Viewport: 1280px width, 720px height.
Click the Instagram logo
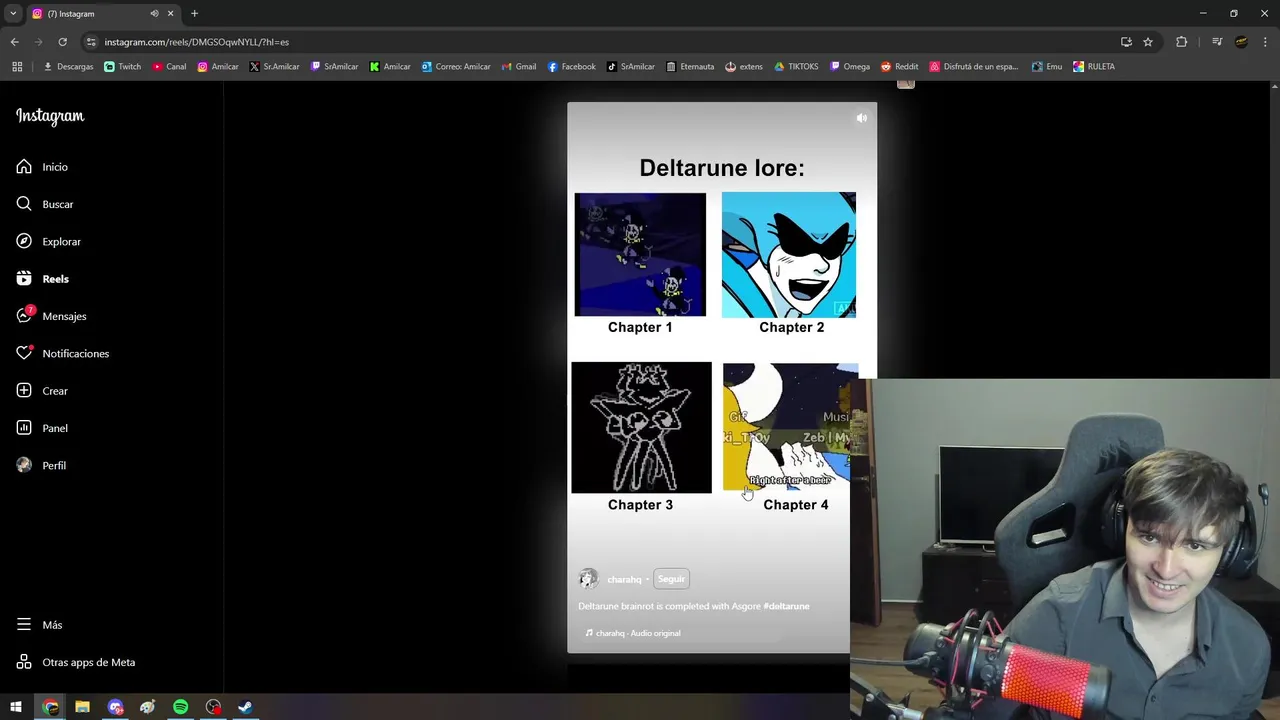coord(50,116)
